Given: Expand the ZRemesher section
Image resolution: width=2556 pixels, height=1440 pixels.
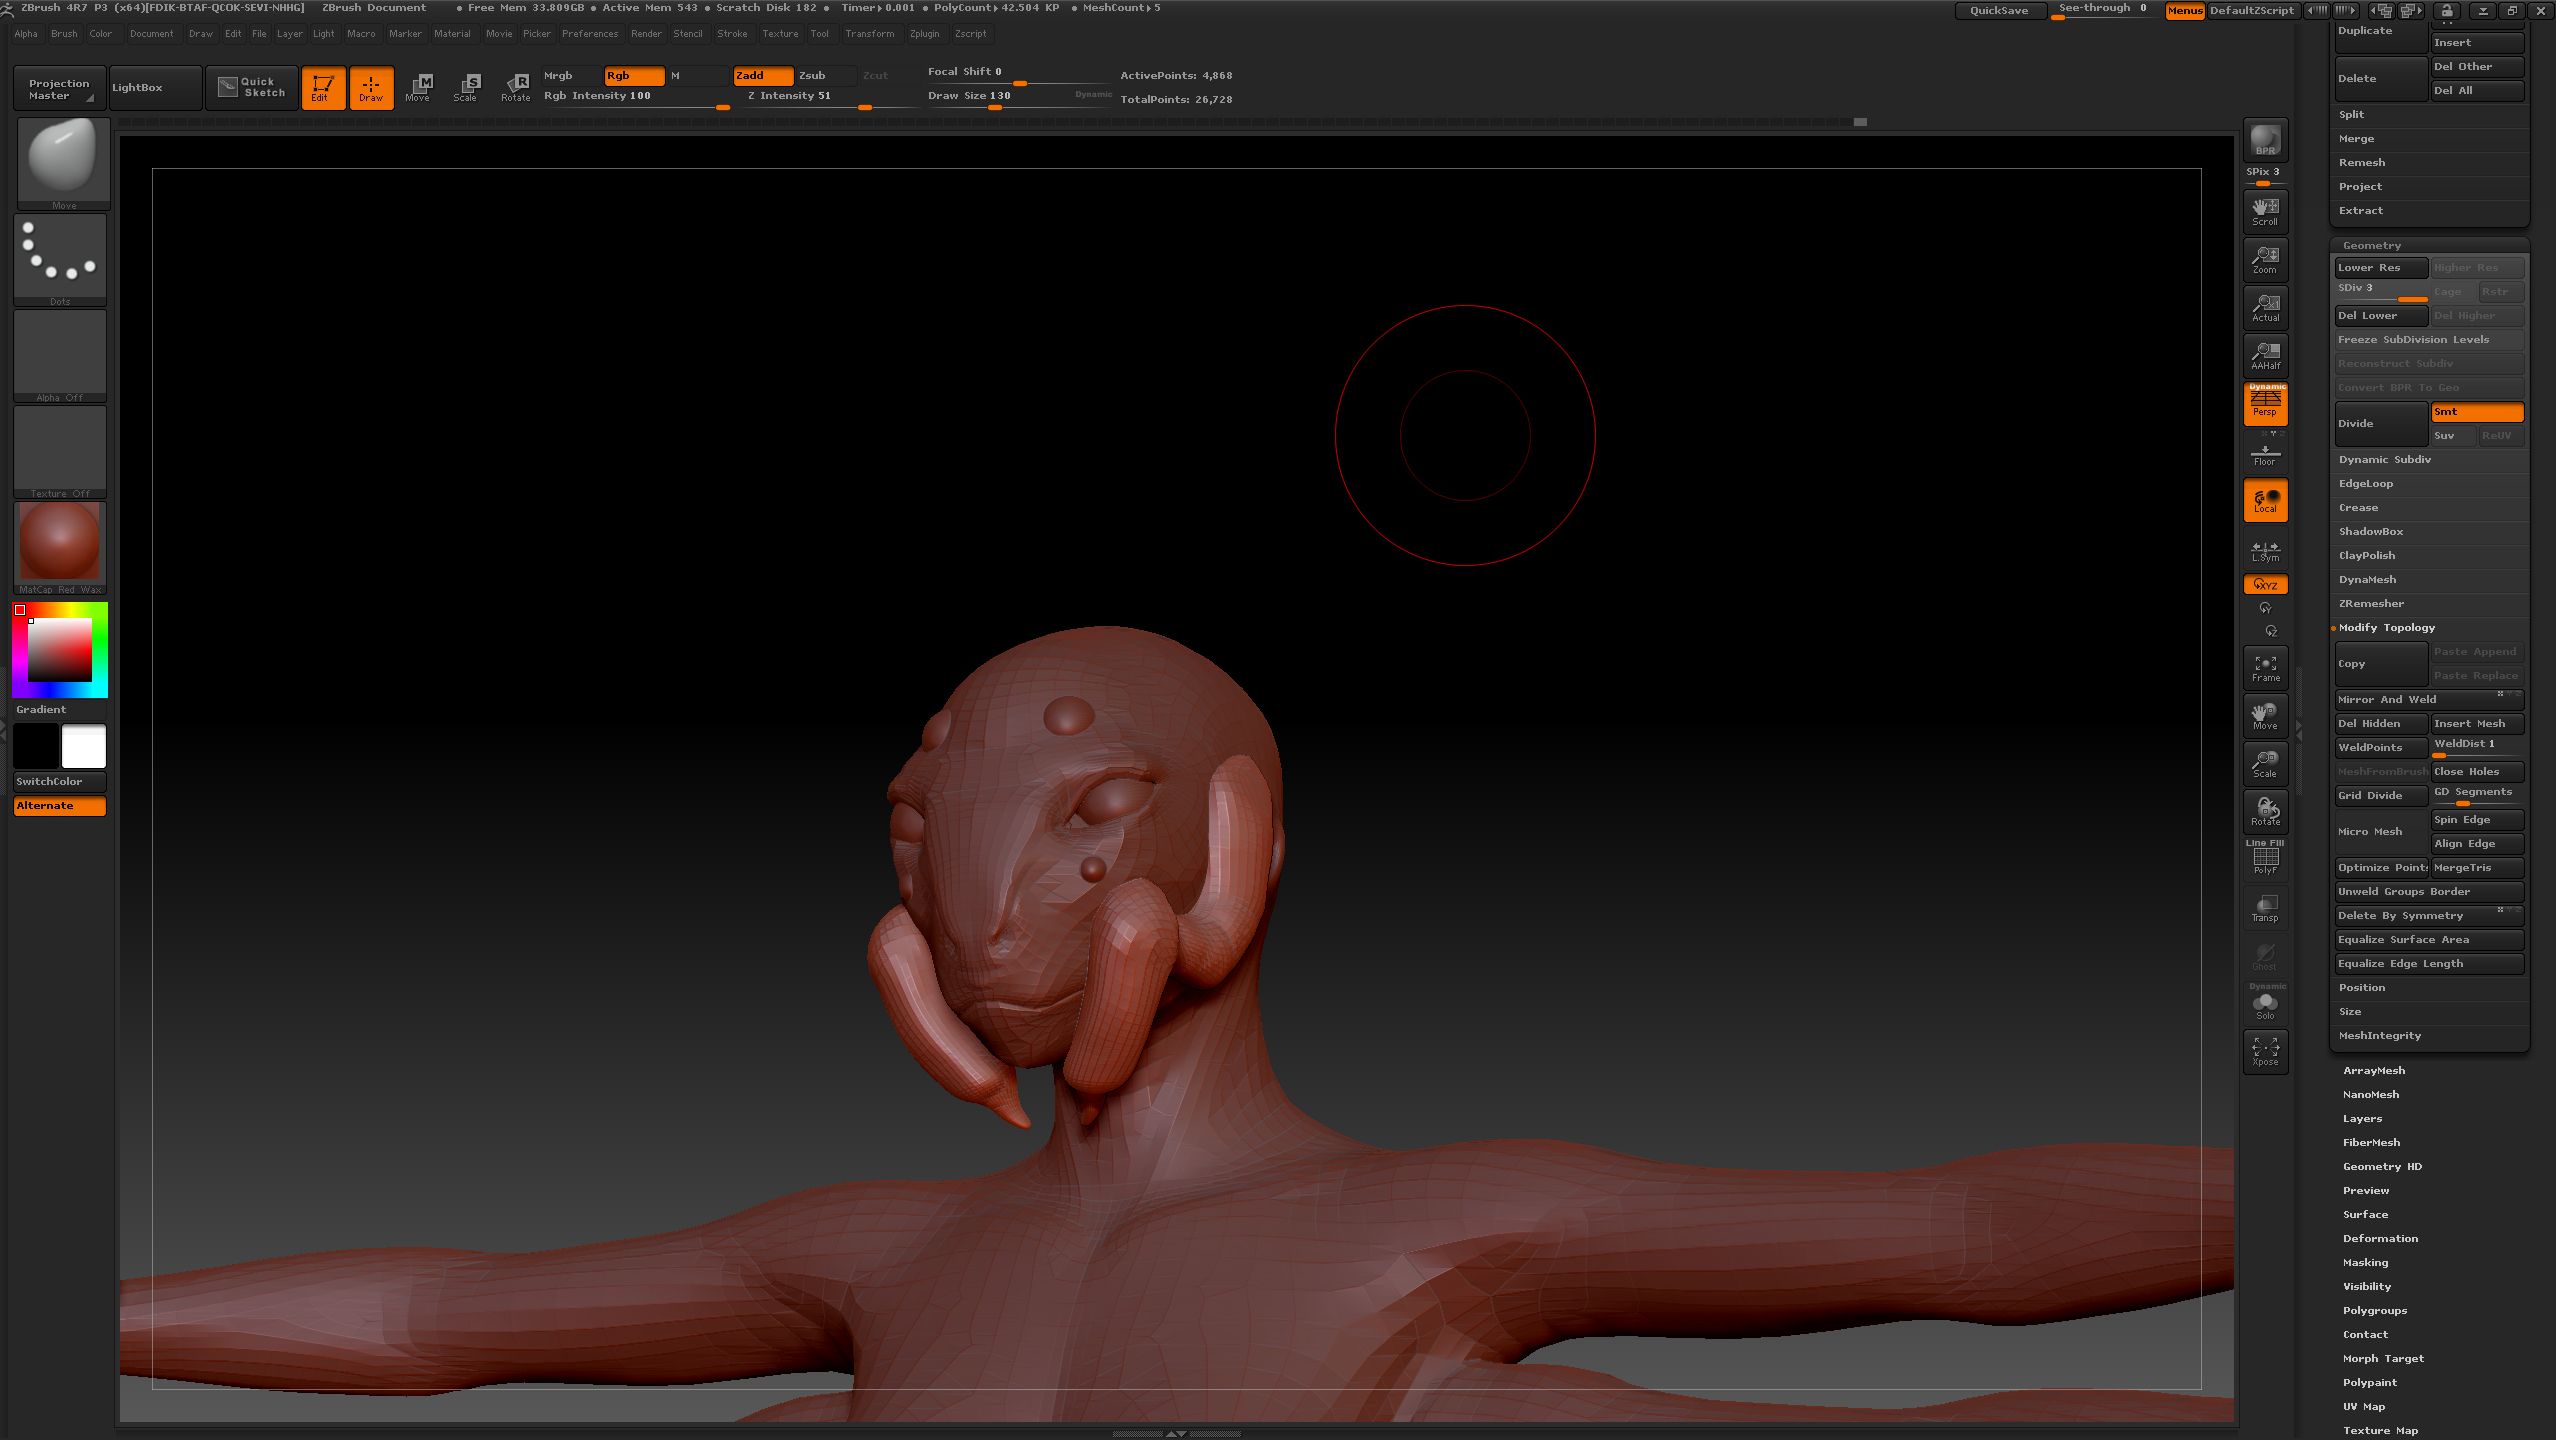Looking at the screenshot, I should pyautogui.click(x=2371, y=604).
